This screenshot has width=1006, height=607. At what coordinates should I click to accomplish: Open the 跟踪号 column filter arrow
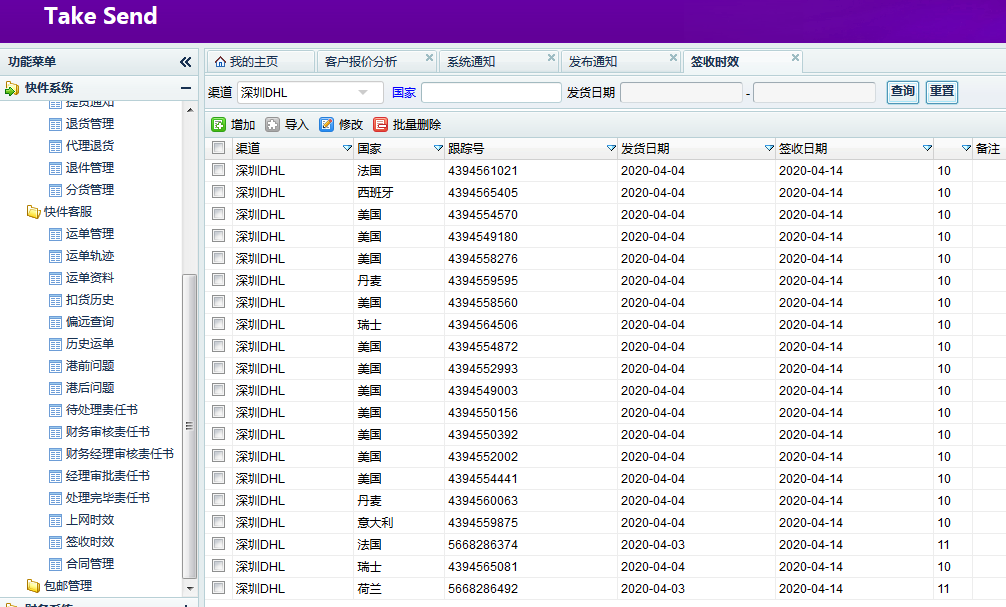tap(611, 148)
